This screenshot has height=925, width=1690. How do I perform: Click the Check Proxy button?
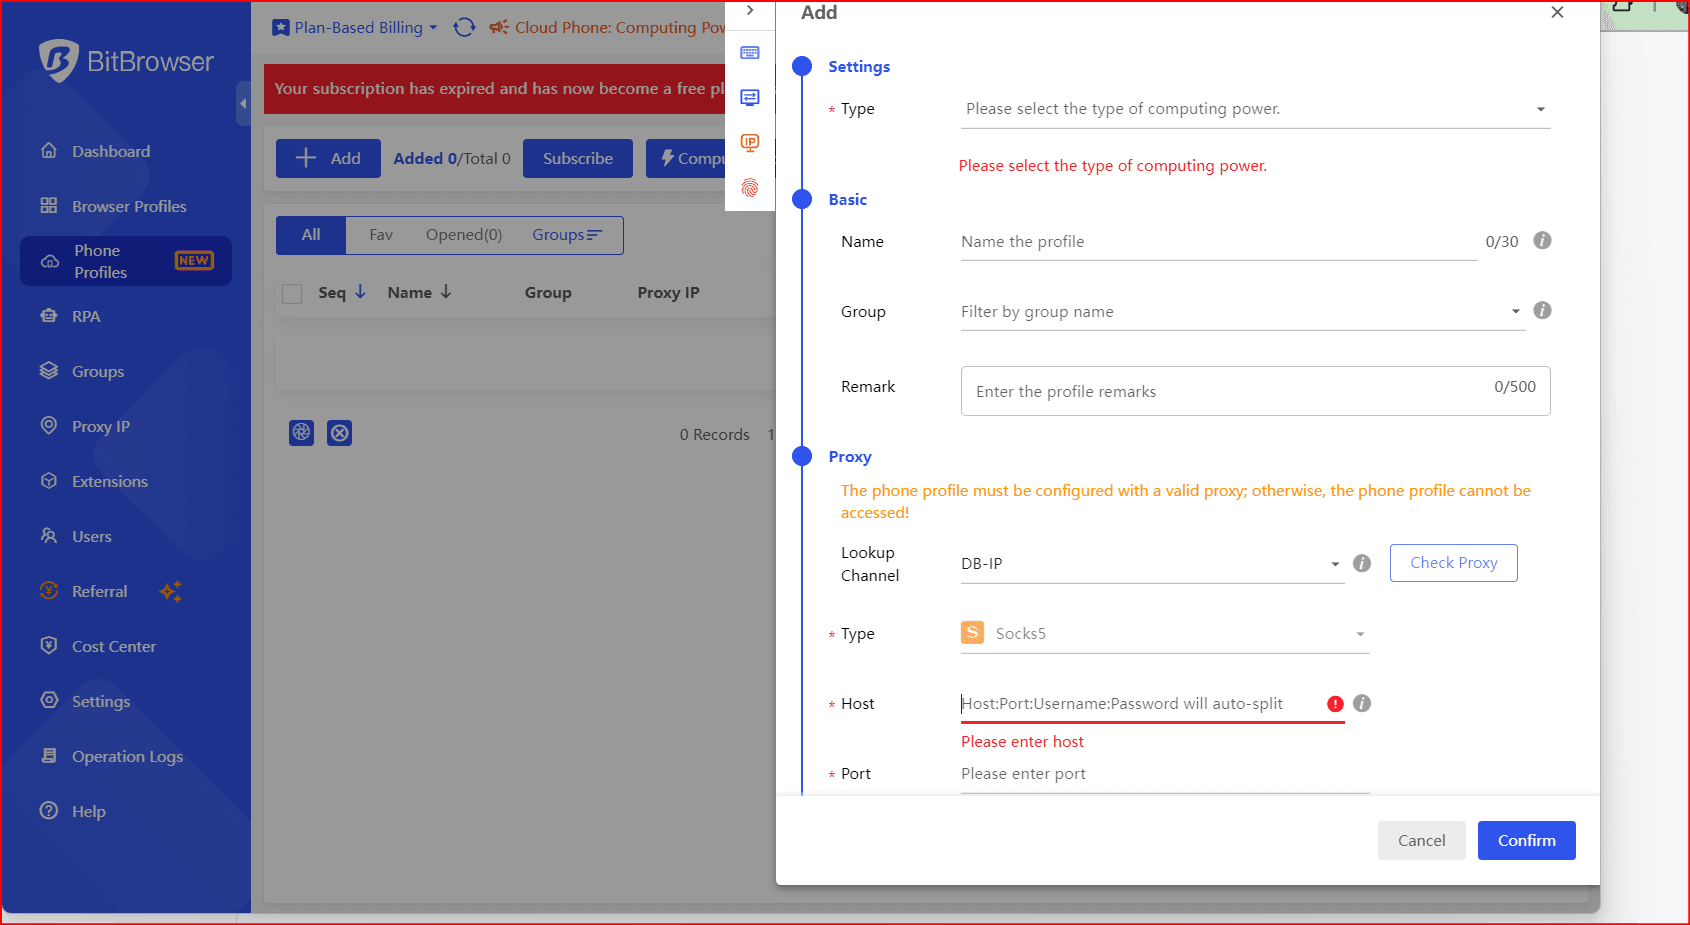click(x=1453, y=563)
